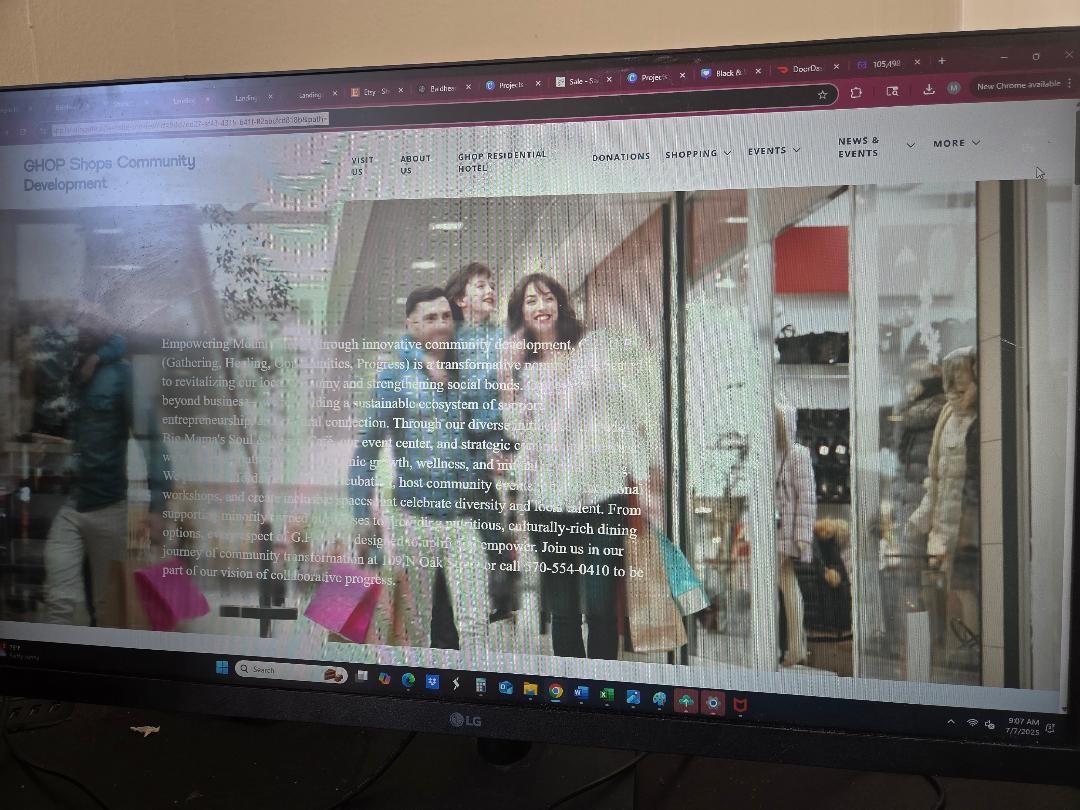Open the Donations menu item
This screenshot has height=810, width=1080.
coord(621,157)
